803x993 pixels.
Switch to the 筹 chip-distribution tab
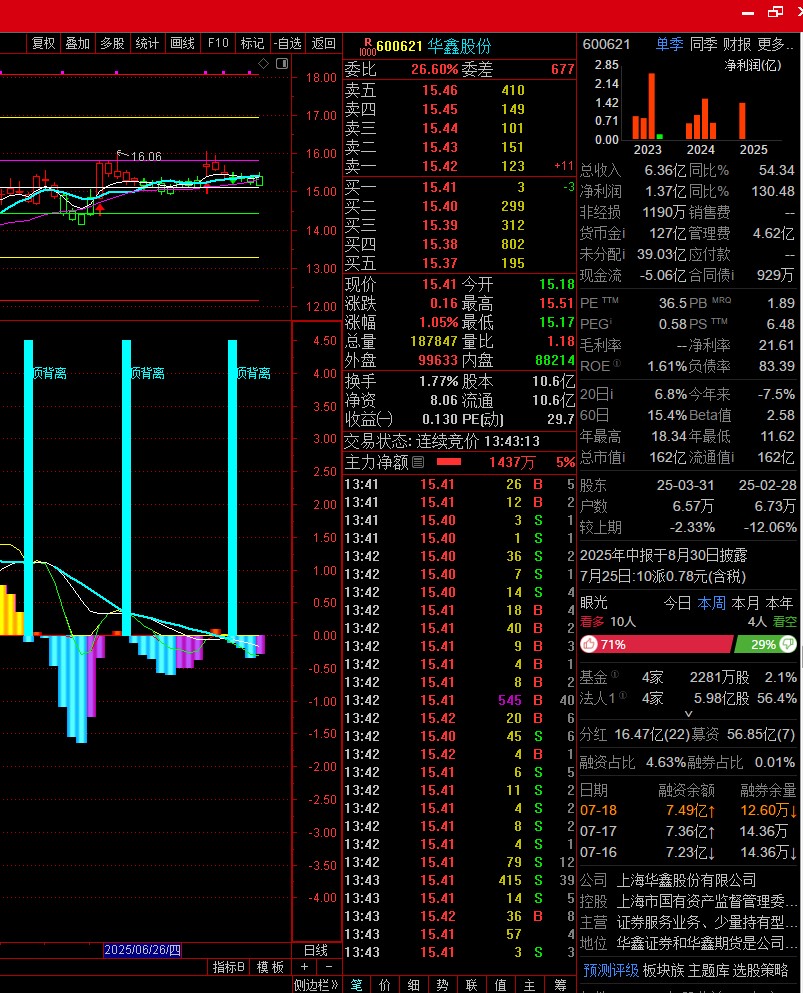(x=560, y=985)
